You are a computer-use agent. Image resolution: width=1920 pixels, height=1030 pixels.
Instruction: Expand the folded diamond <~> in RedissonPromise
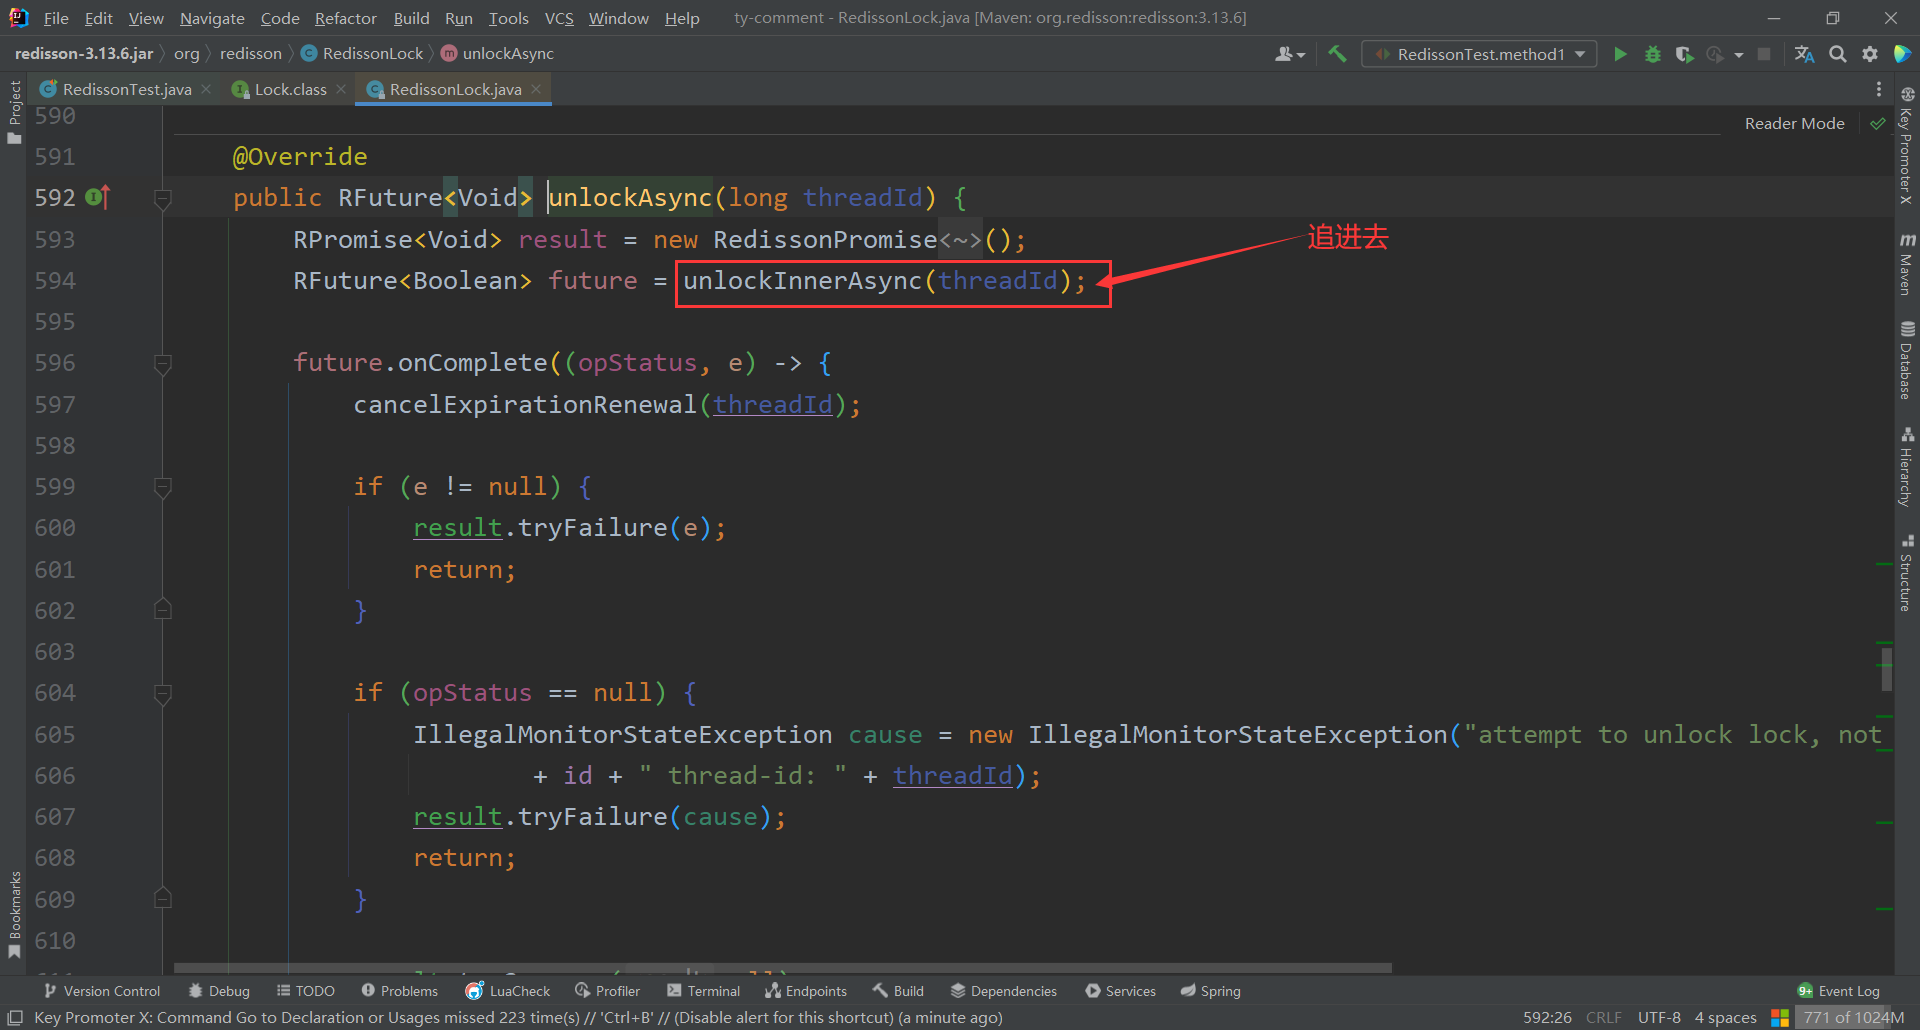click(x=960, y=240)
